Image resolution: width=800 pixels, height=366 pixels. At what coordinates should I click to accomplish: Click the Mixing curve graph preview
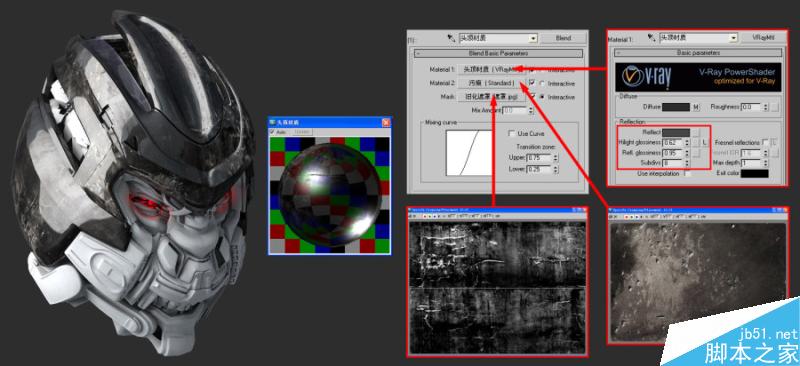(469, 152)
